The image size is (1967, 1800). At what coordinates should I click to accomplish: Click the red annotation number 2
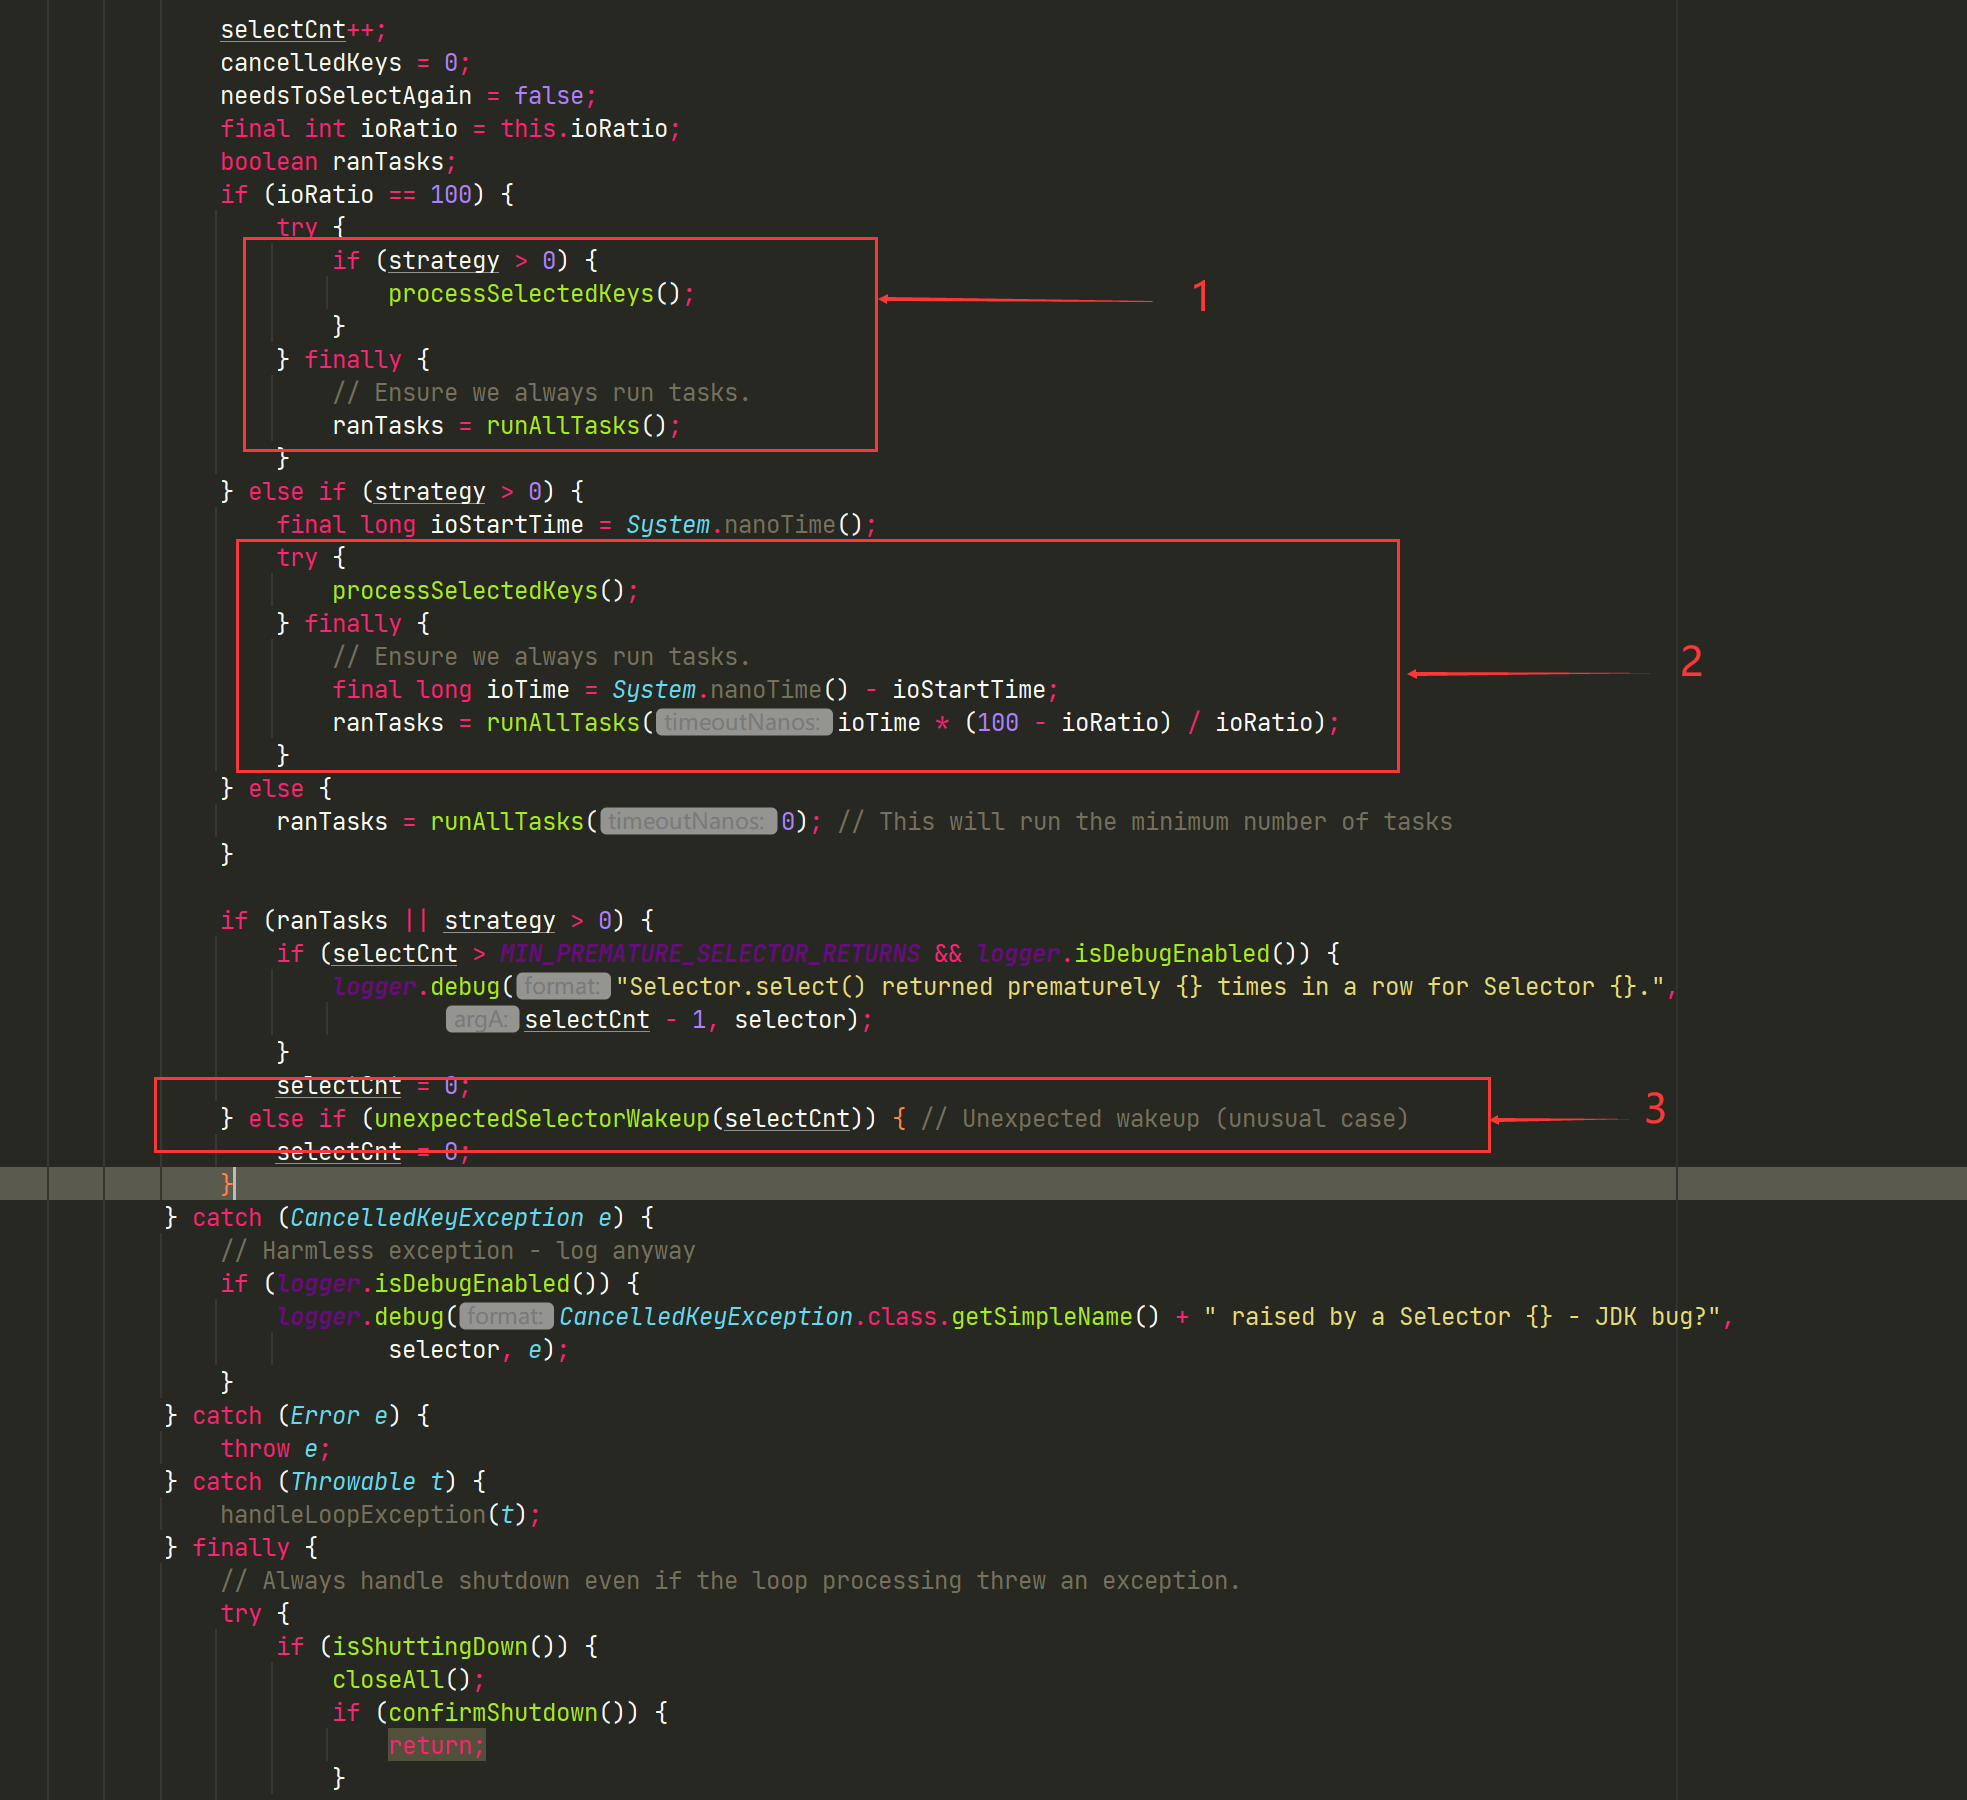tap(1691, 662)
